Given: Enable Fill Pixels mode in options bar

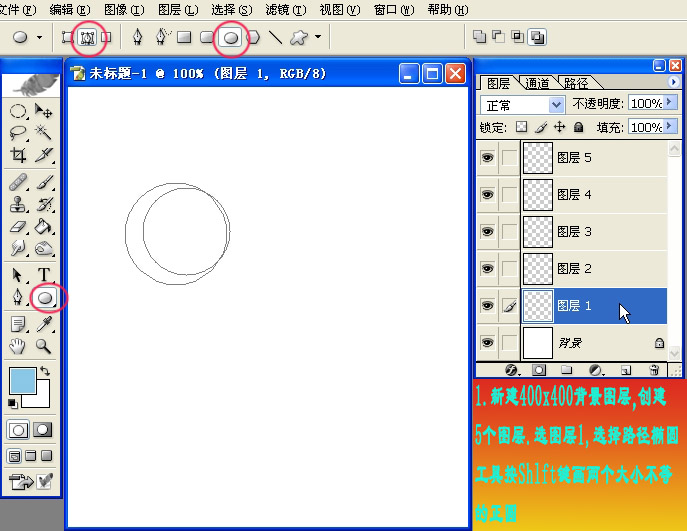Looking at the screenshot, I should pyautogui.click(x=106, y=38).
